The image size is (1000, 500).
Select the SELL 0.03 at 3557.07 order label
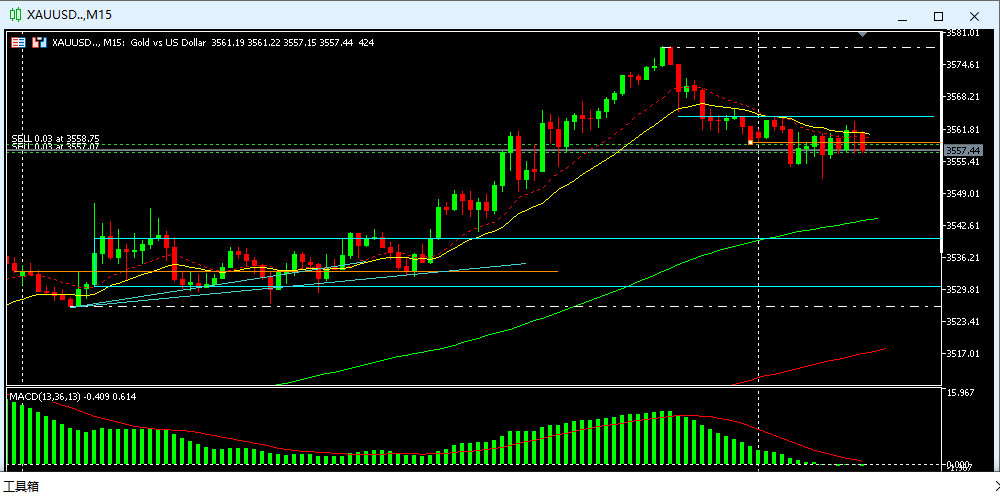[55, 146]
